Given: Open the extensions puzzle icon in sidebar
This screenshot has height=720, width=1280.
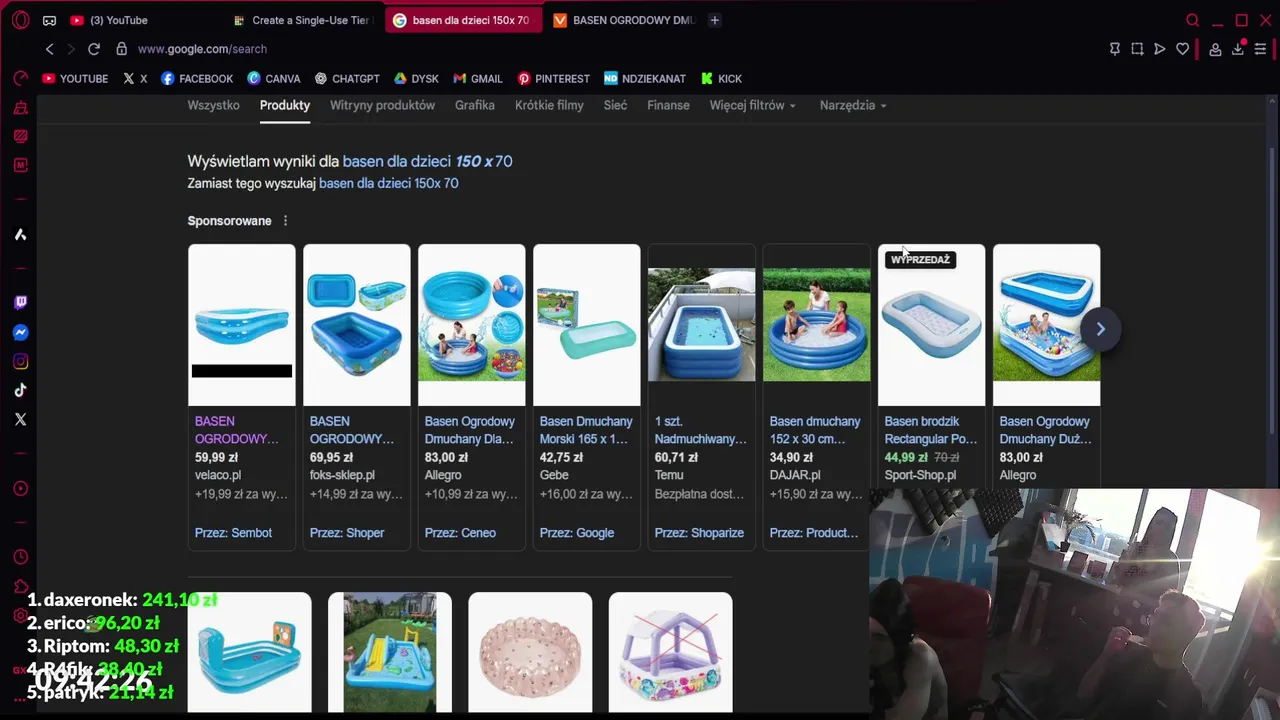Looking at the screenshot, I should click(20, 587).
